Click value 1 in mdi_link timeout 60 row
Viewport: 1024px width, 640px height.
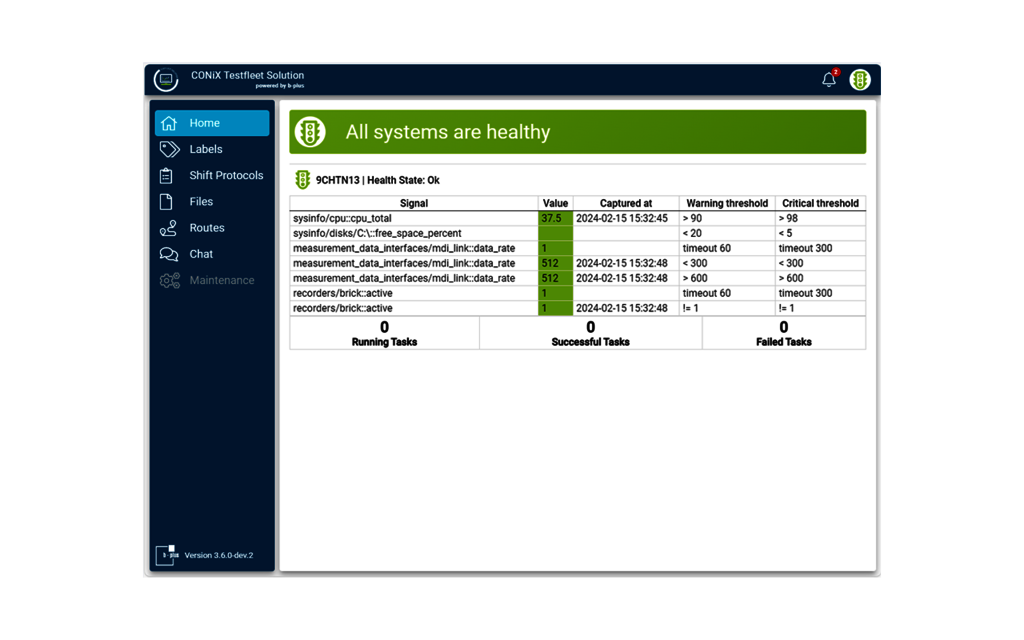(x=555, y=248)
